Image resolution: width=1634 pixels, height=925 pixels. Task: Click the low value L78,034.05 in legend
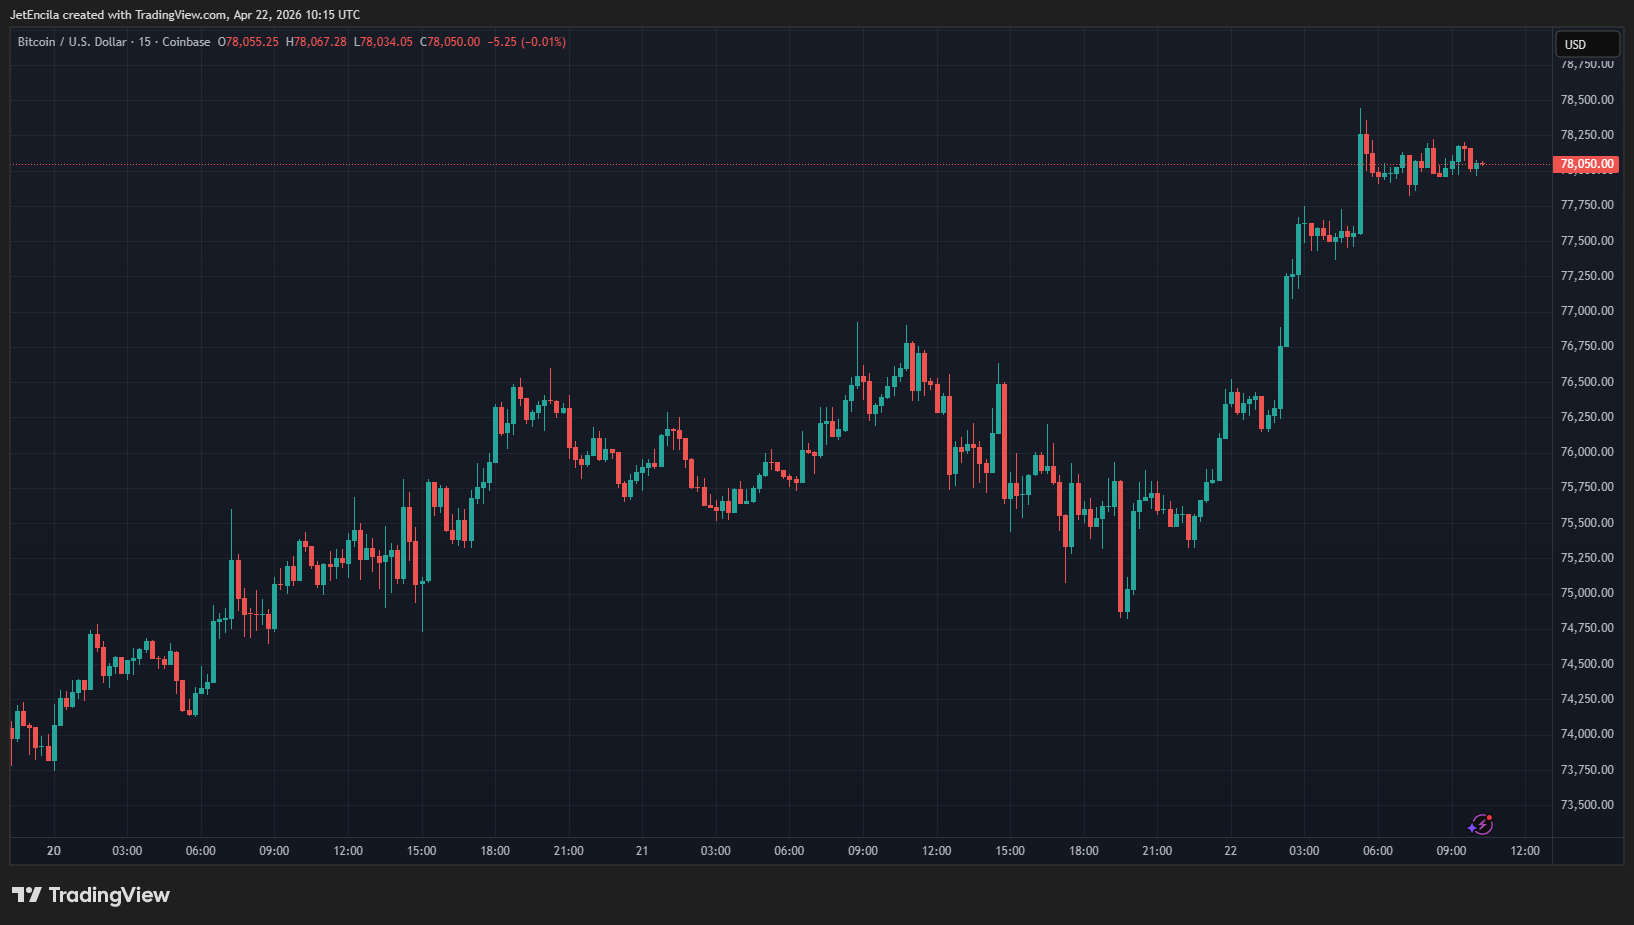coord(383,42)
